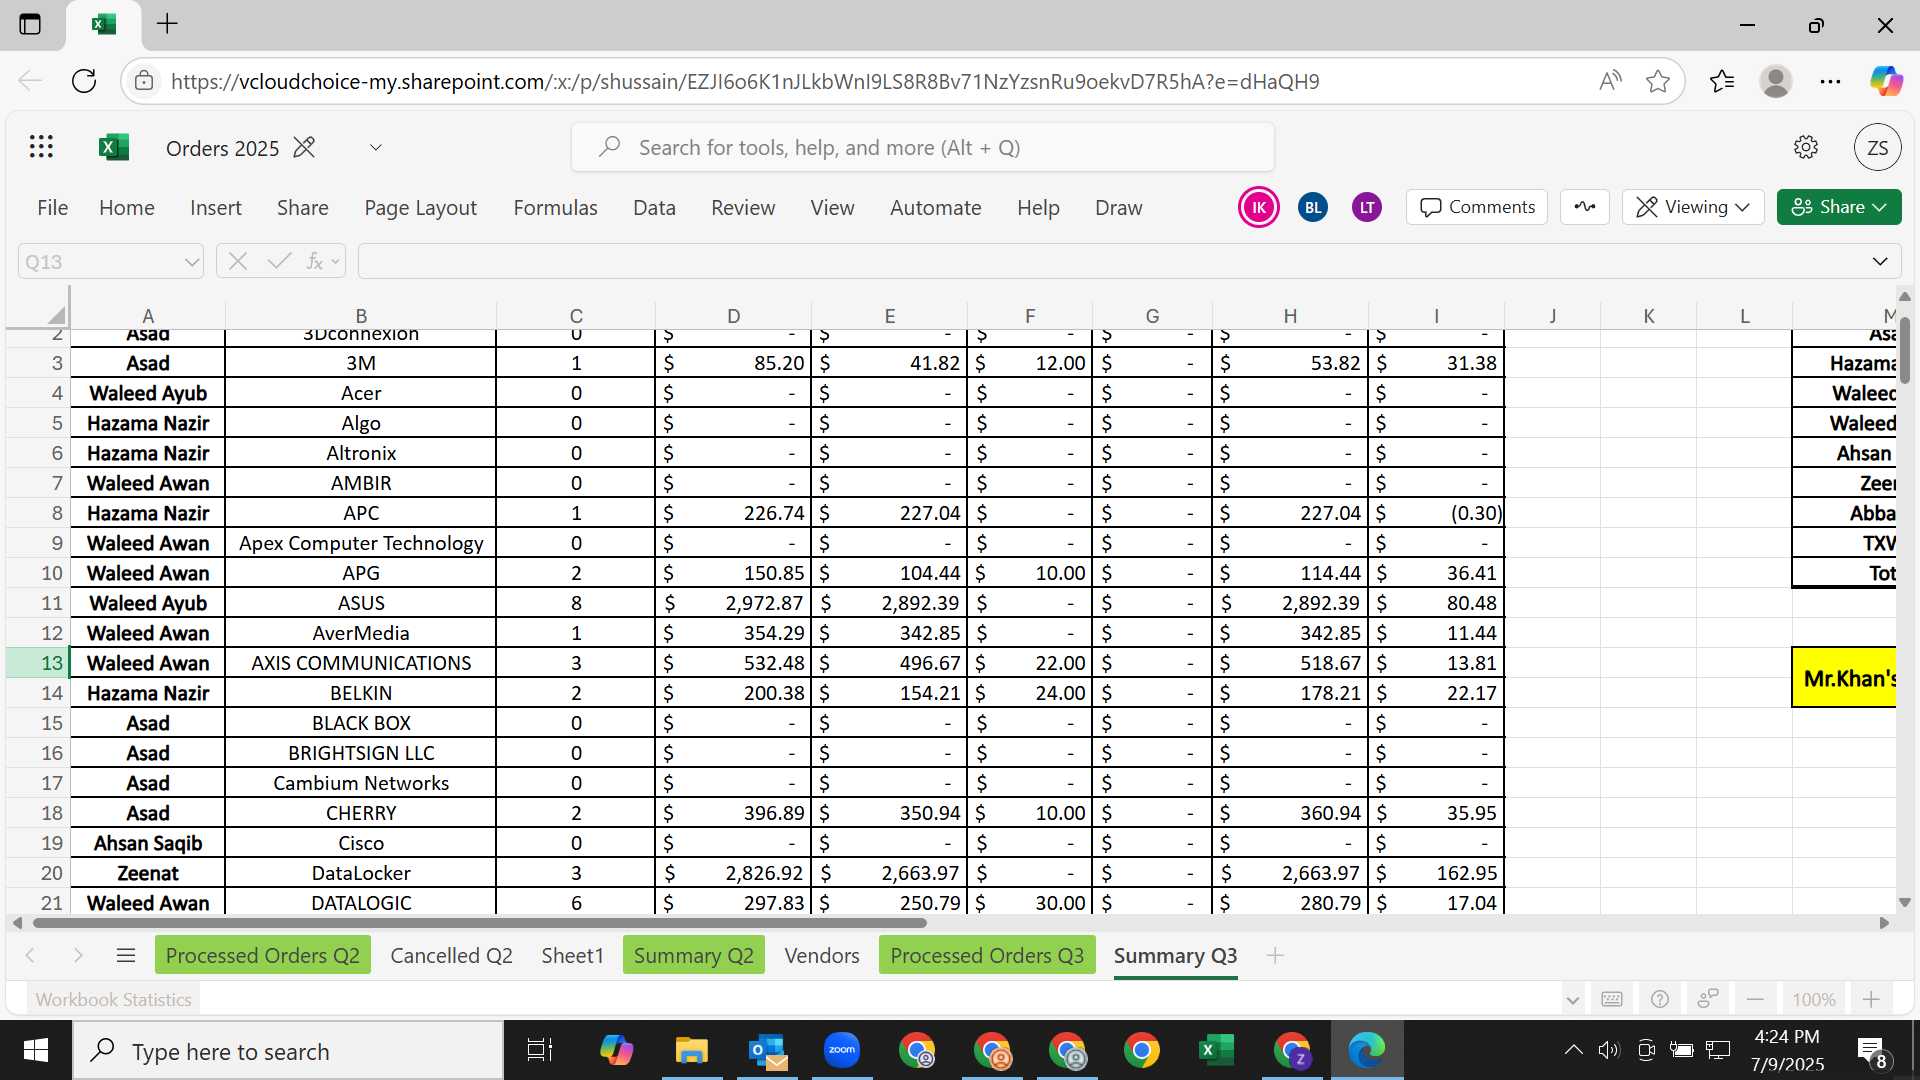The image size is (1920, 1080).
Task: Click the Excel logo icon beside Orders 2025
Action: point(114,148)
